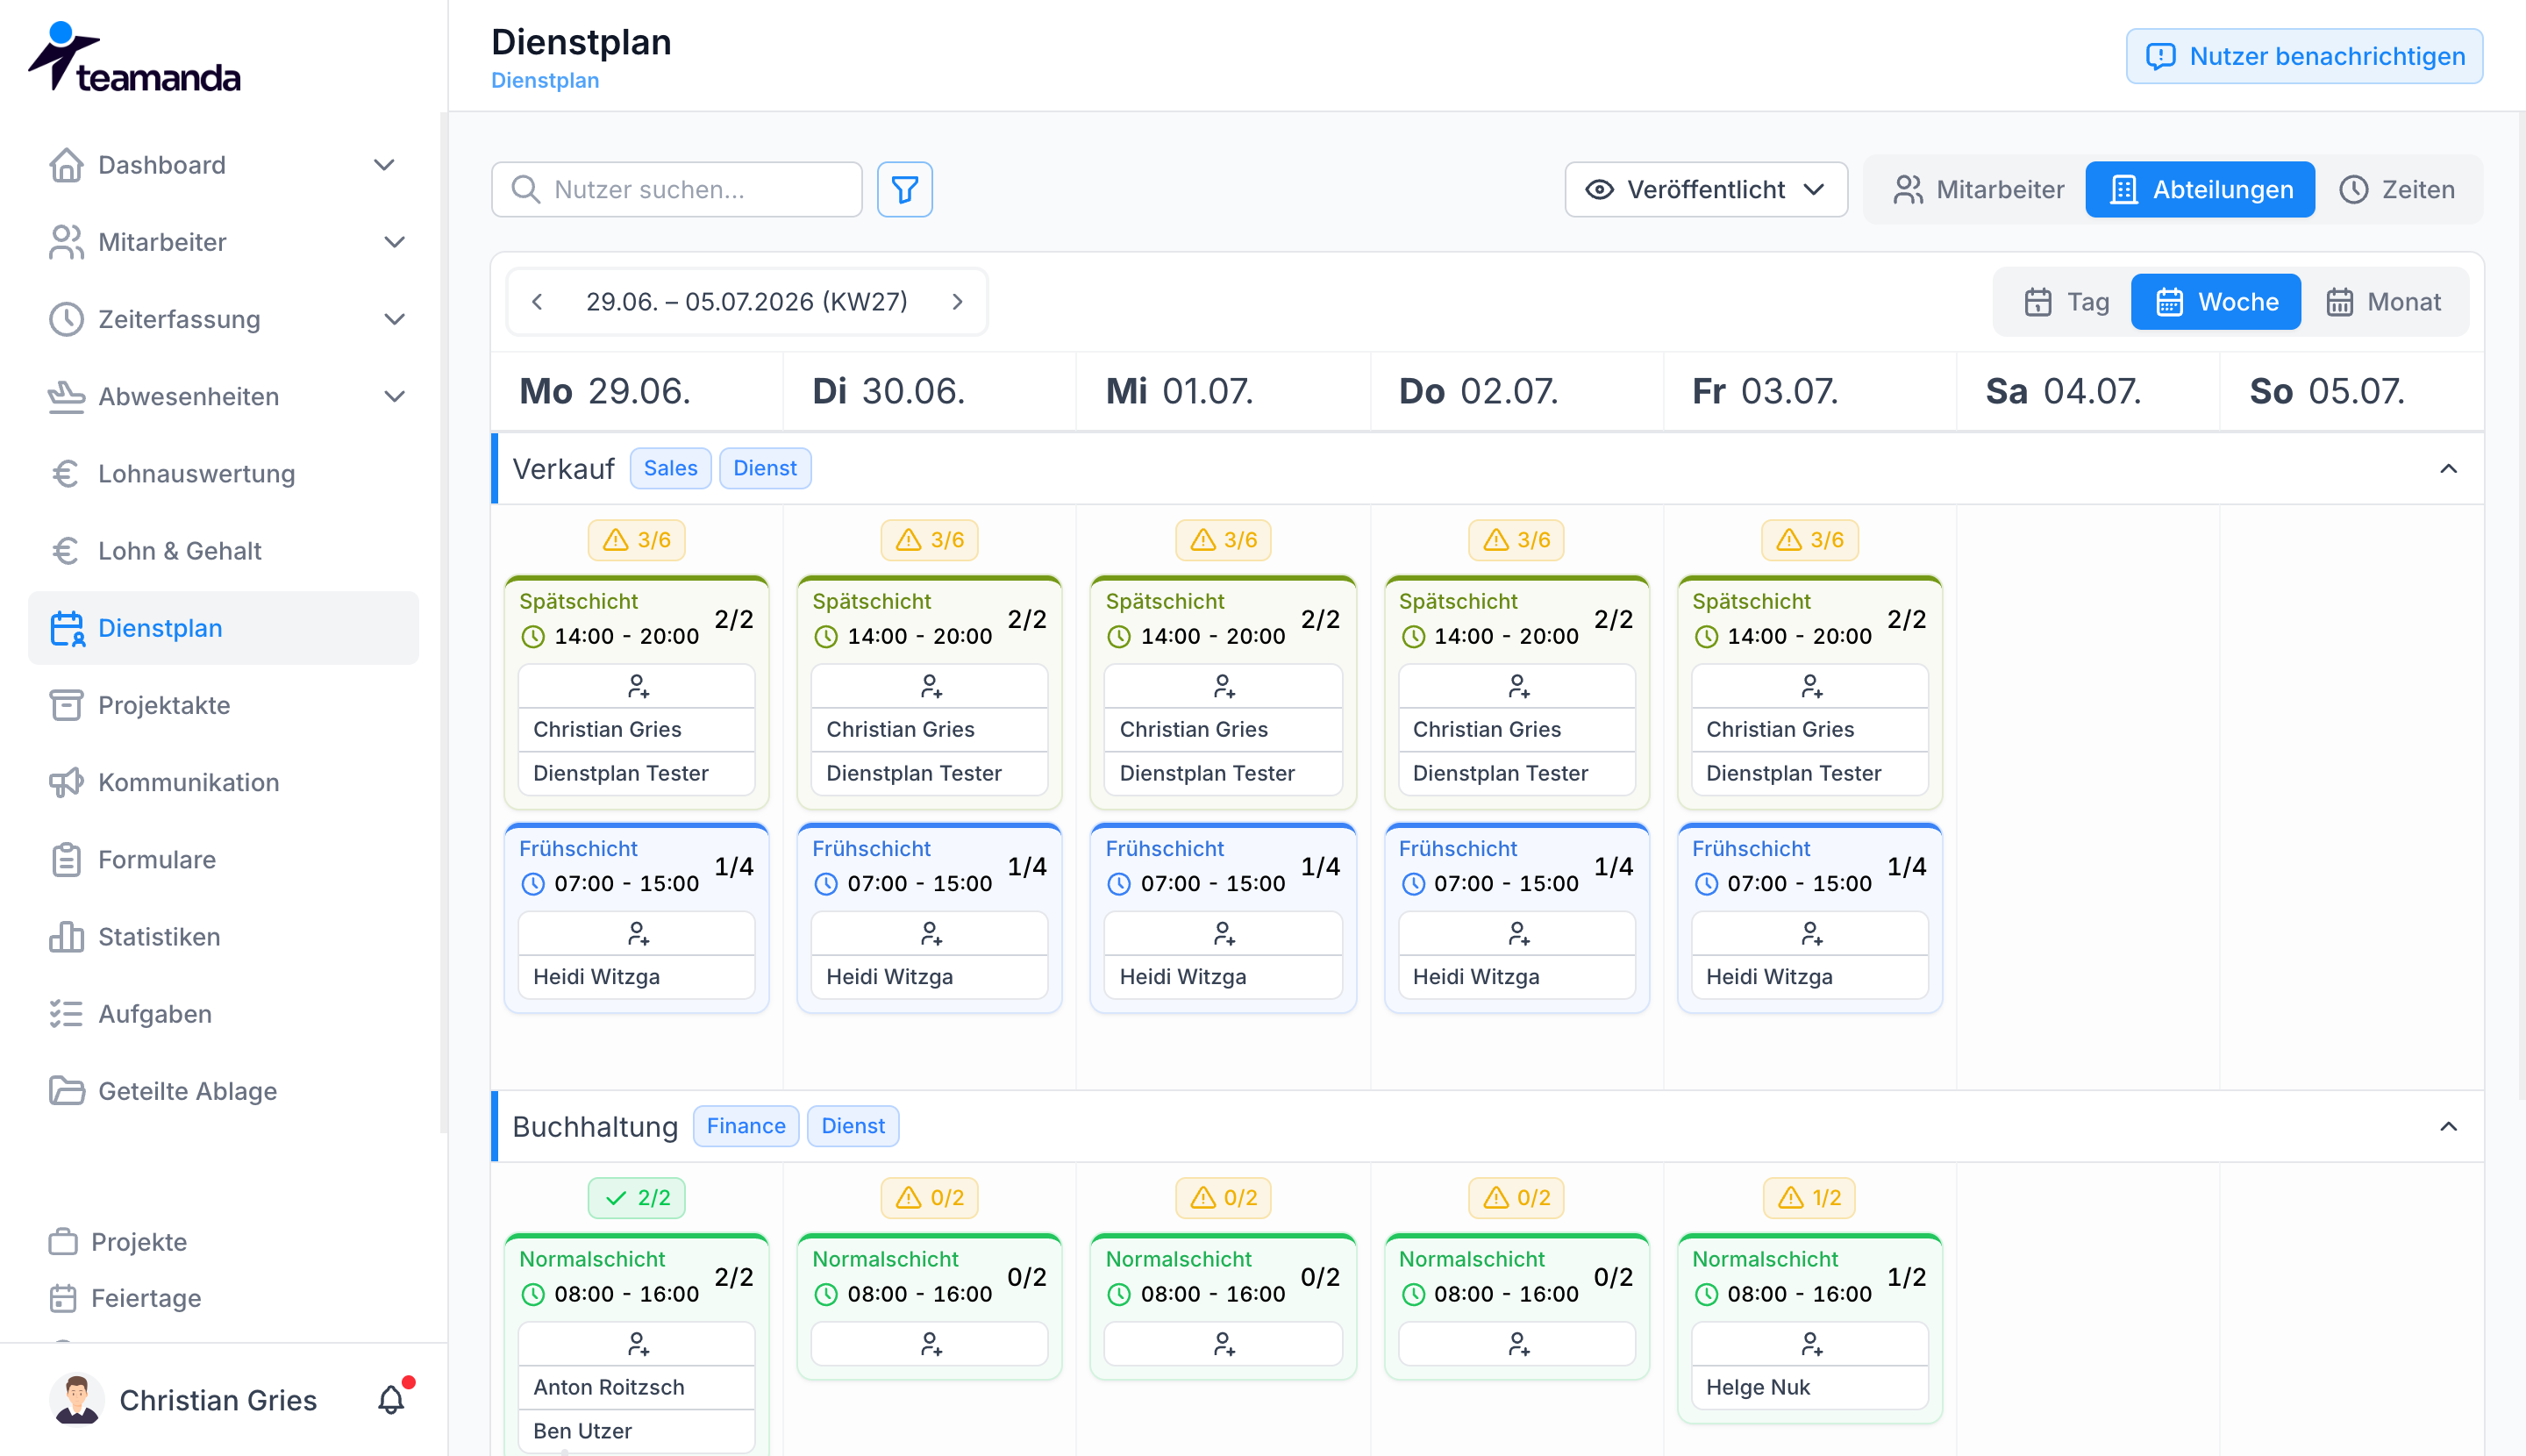Click the teamanda logo
Screen dimensions: 2526x1456
[134, 57]
